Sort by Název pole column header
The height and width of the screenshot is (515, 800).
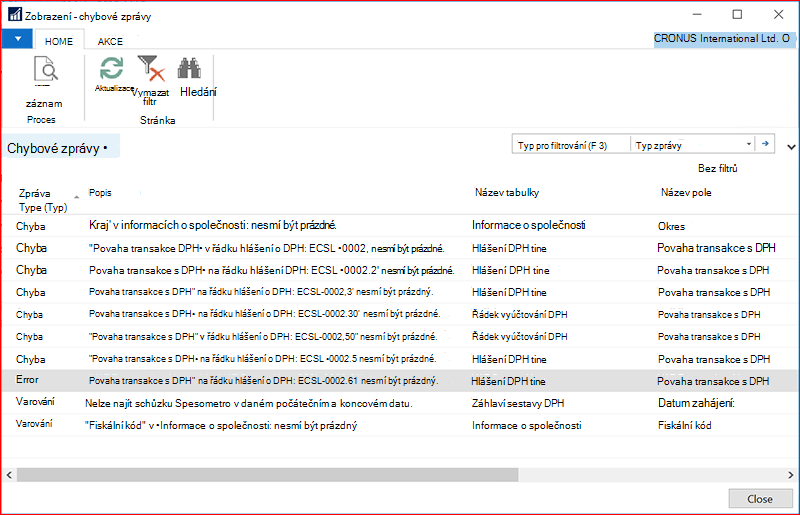[x=686, y=192]
